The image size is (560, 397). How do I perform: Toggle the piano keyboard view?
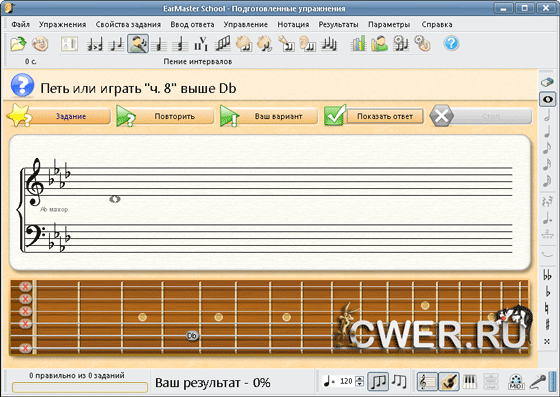pos(470,382)
